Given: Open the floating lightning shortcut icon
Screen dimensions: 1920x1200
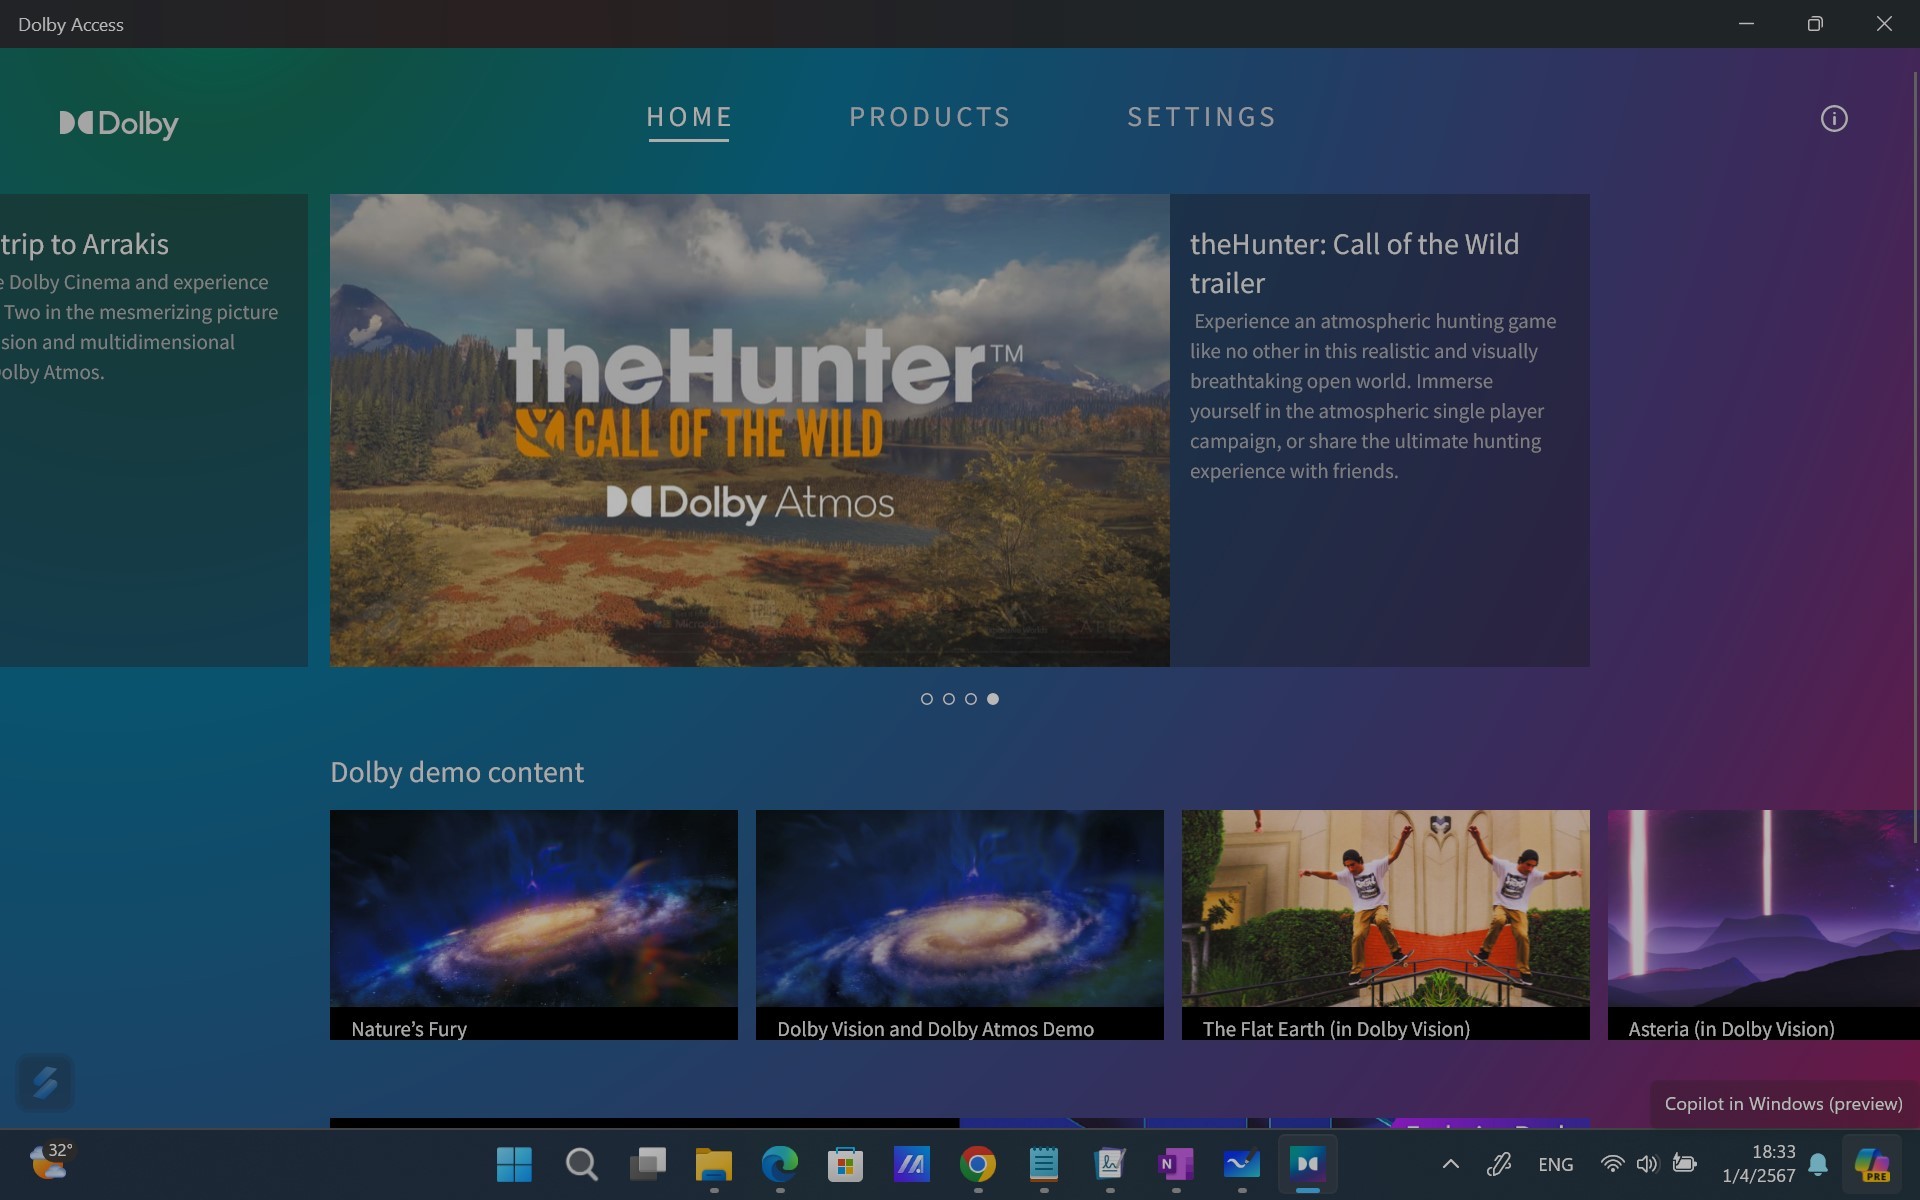Looking at the screenshot, I should coord(45,1082).
